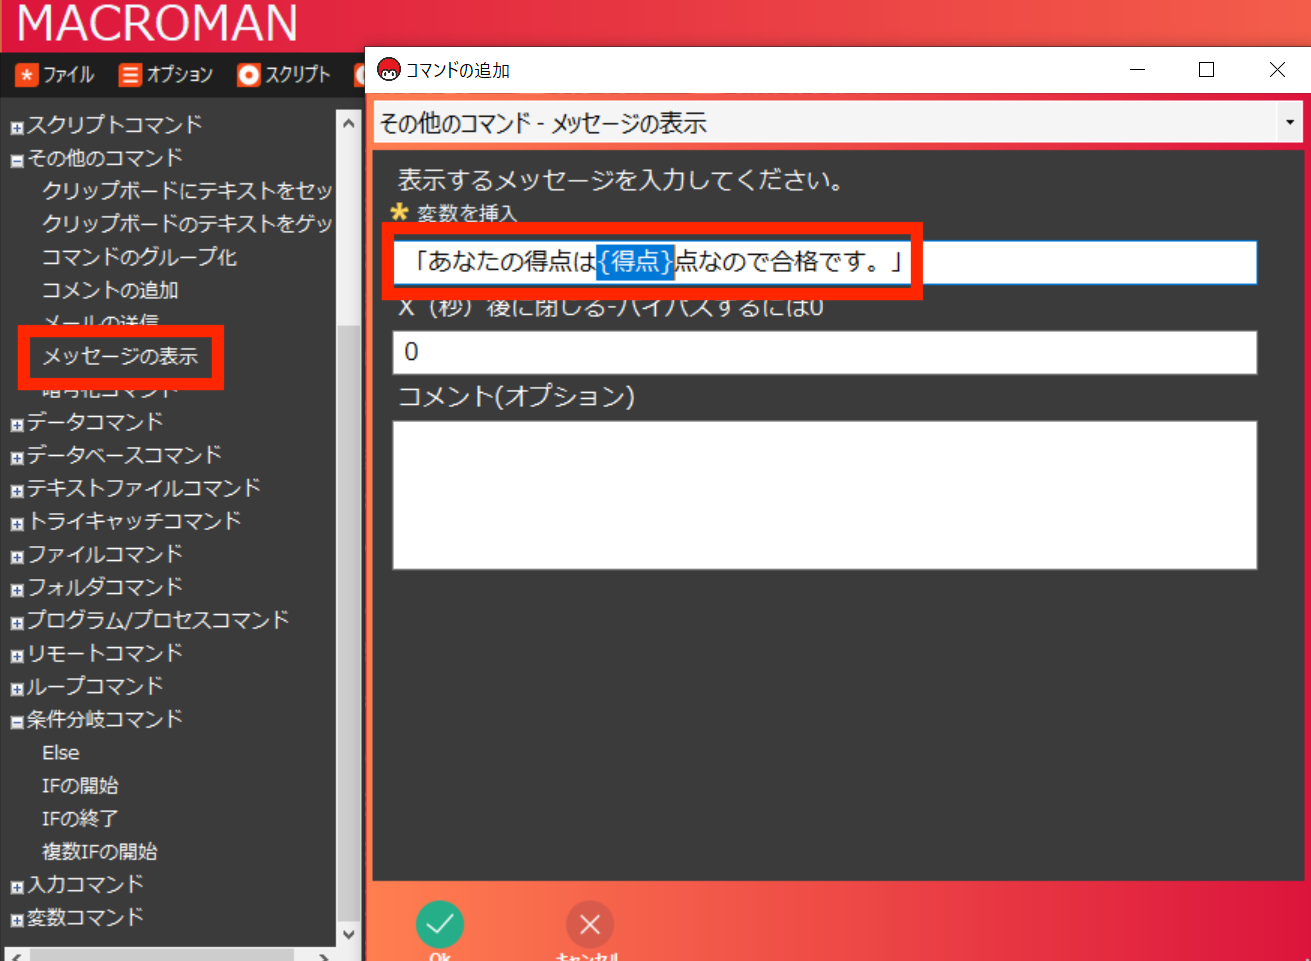This screenshot has width=1311, height=961.
Task: Click the コマンドの追加 window app icon
Action: [x=388, y=70]
